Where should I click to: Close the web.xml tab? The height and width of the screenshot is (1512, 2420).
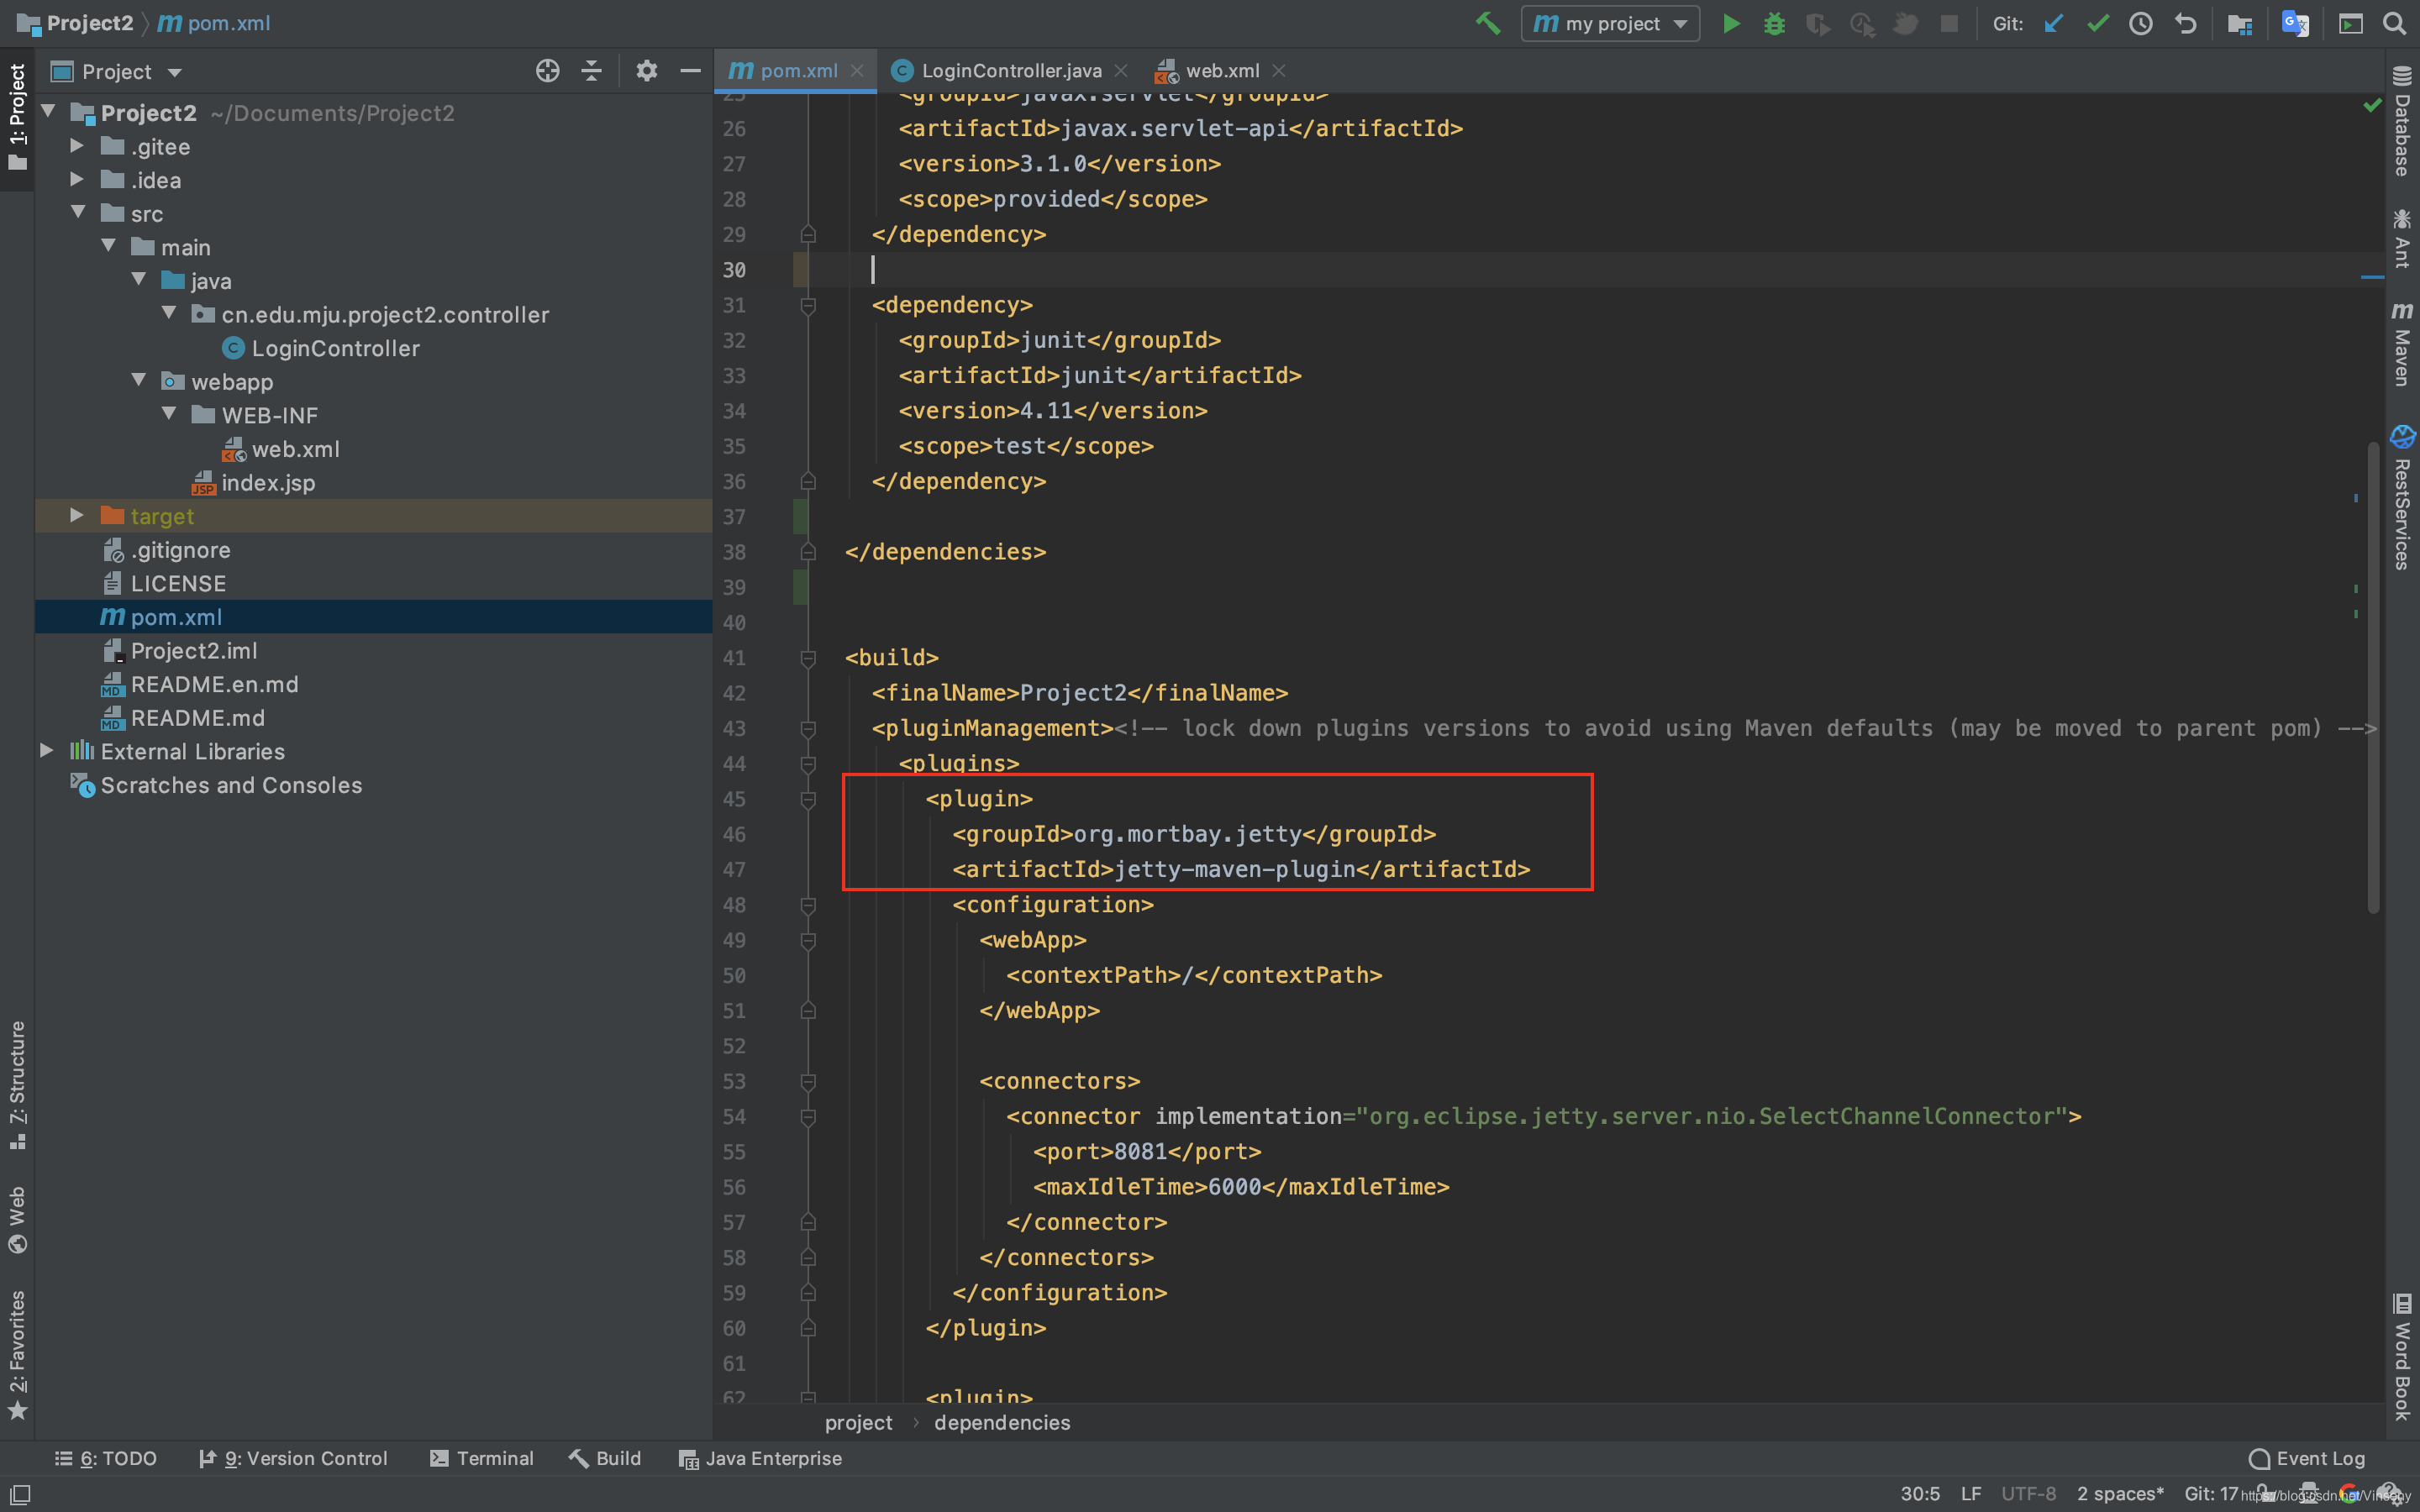click(x=1279, y=71)
